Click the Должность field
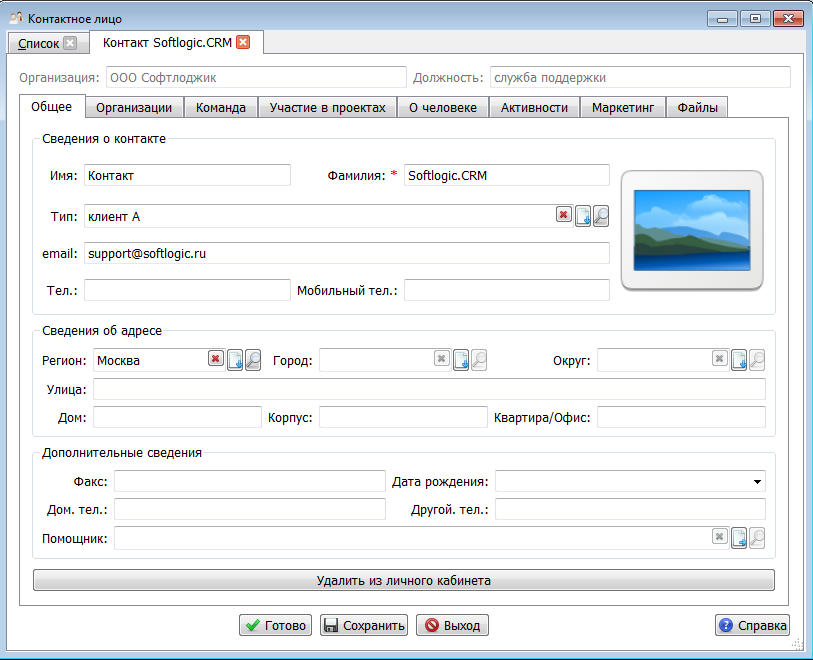 tap(640, 77)
